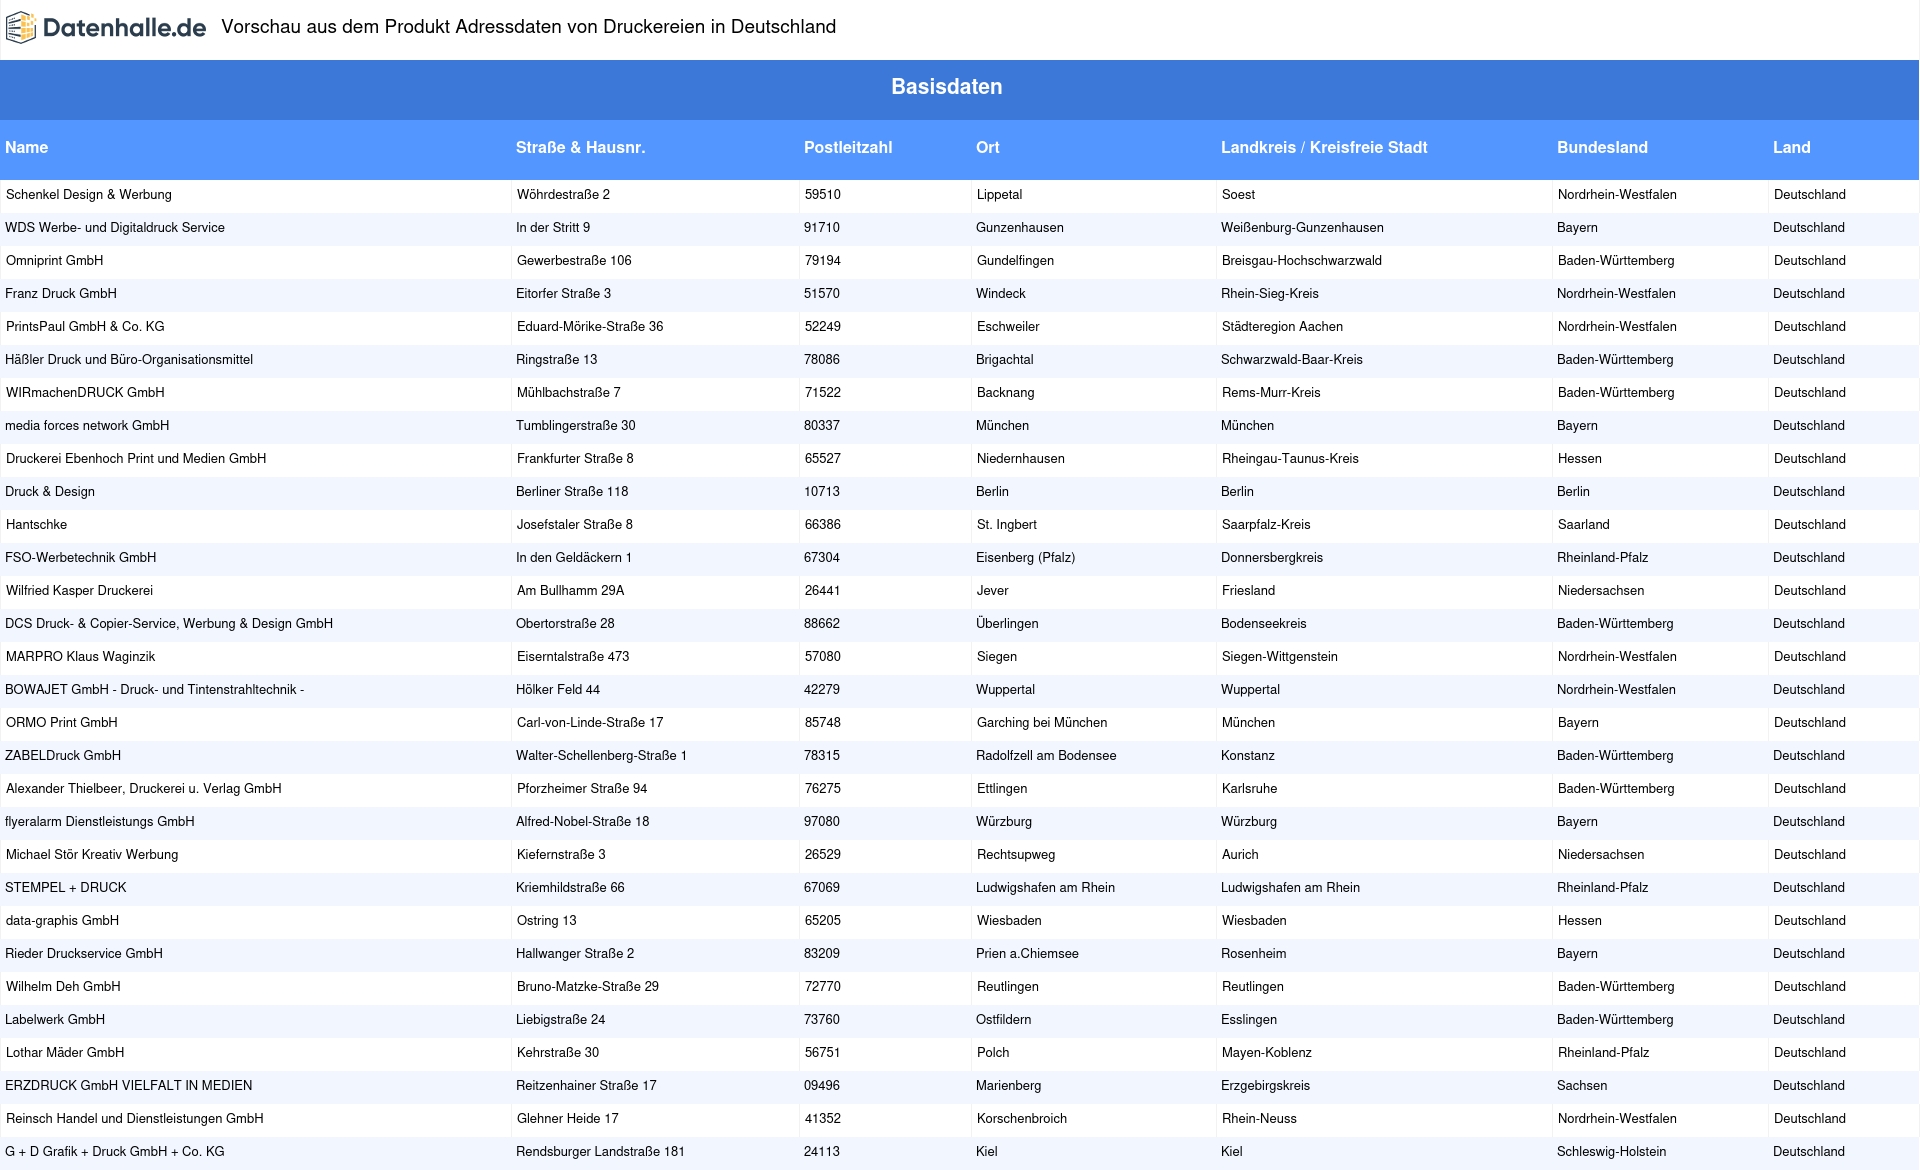Click the Basisdaten section header
Screen dimensions: 1920x1170
947,87
